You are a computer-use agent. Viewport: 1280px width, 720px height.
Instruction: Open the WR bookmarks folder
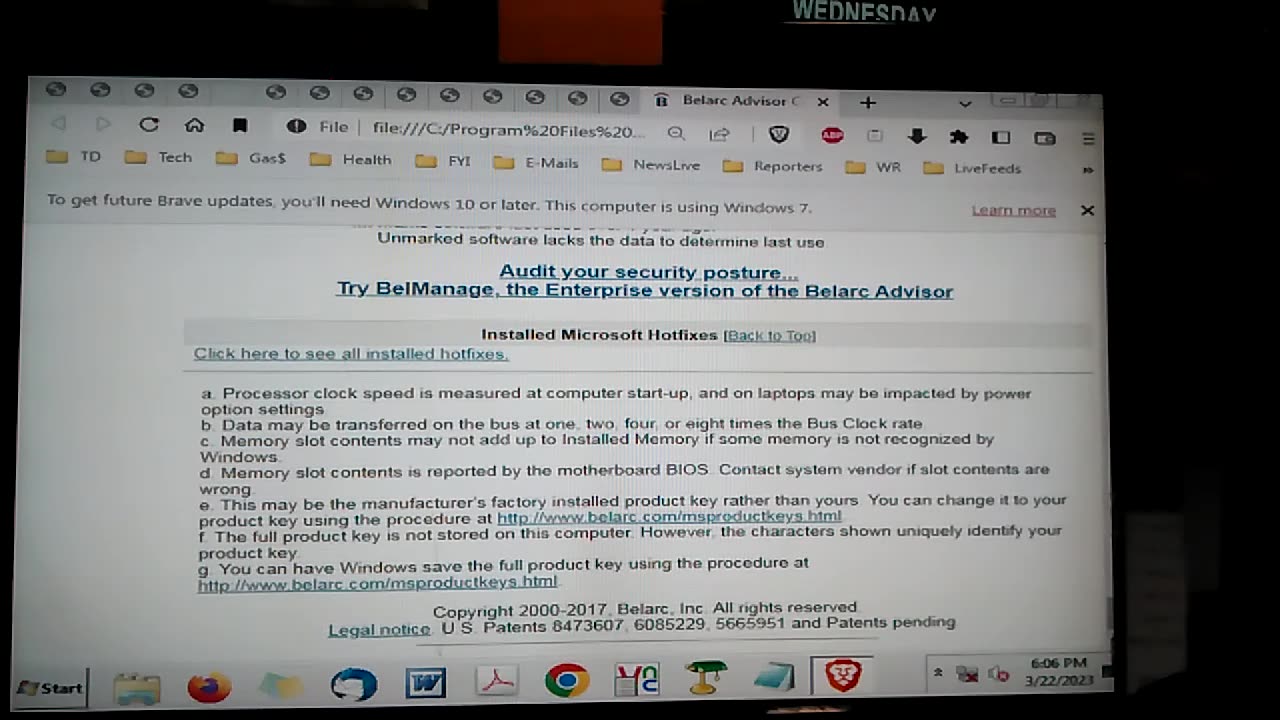pos(873,167)
